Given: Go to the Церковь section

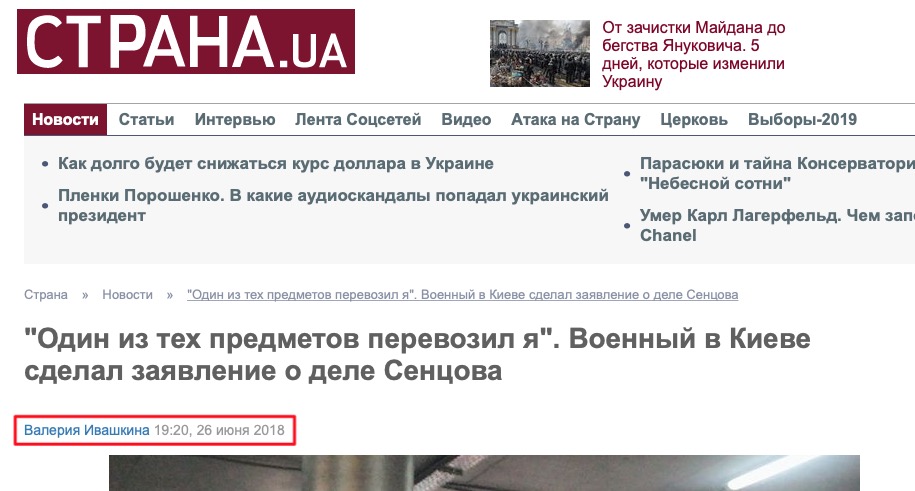Looking at the screenshot, I should (x=694, y=120).
